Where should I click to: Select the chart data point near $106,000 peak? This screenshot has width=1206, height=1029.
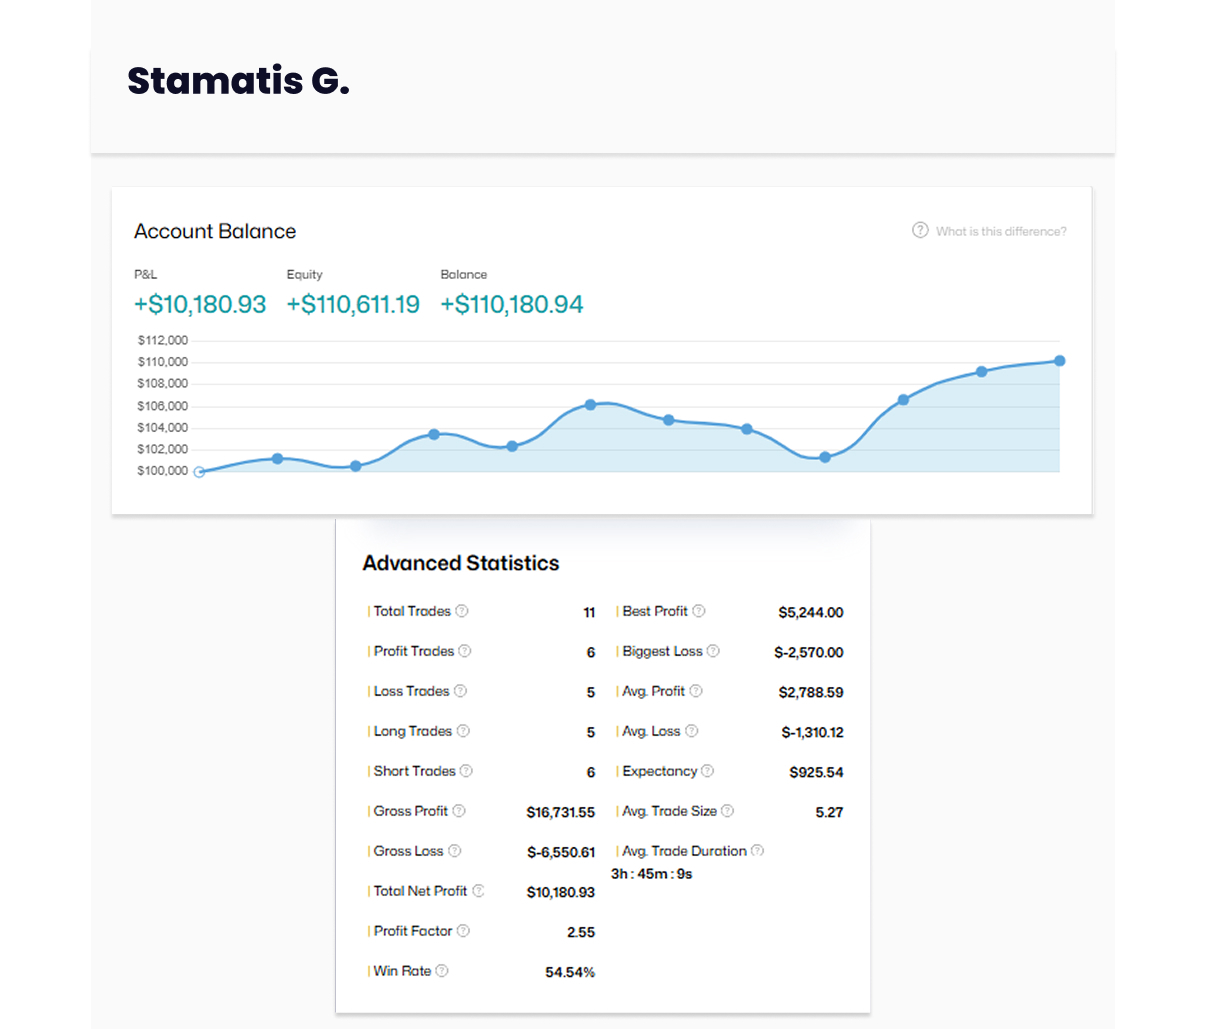coord(590,405)
